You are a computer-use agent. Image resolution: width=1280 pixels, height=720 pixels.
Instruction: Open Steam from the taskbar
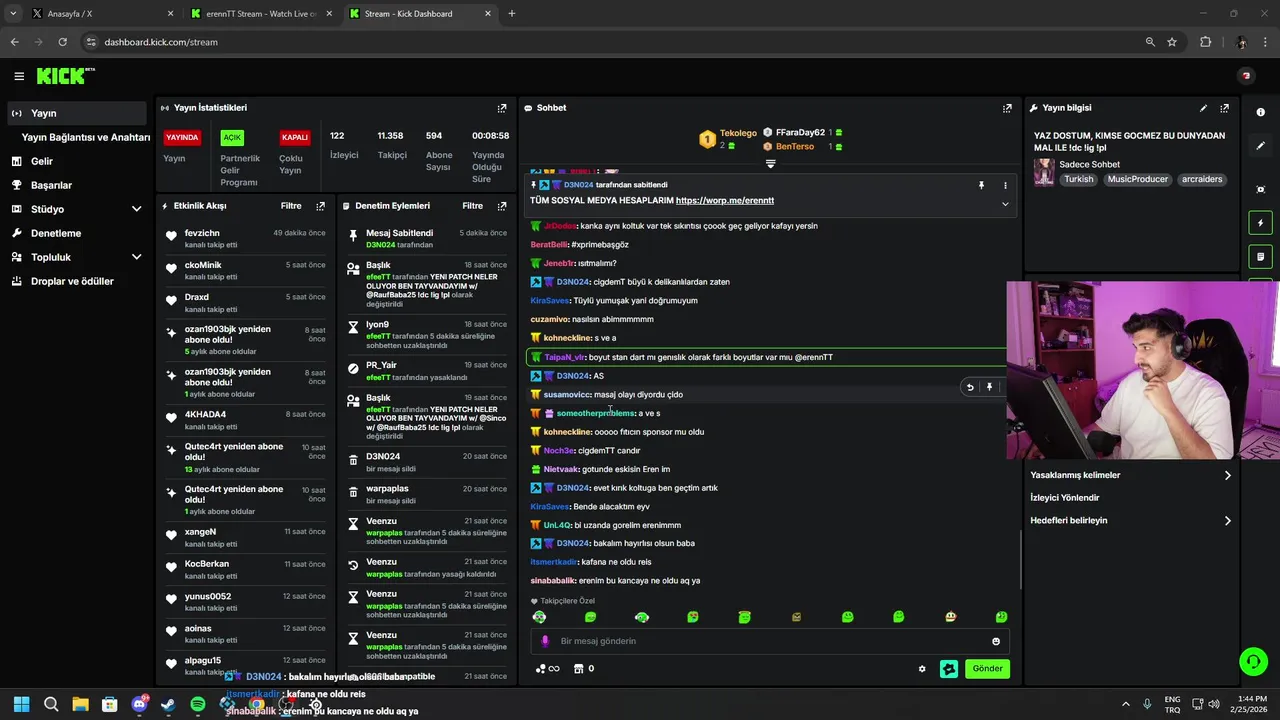[x=168, y=705]
